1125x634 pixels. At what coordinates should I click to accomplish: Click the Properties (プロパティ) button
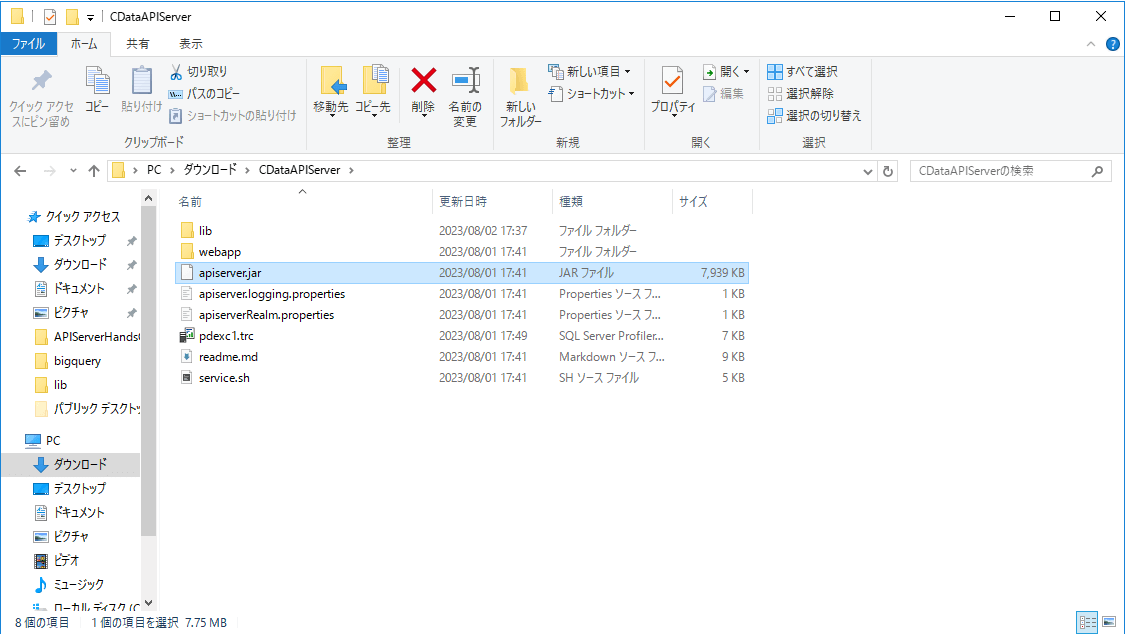[x=672, y=91]
